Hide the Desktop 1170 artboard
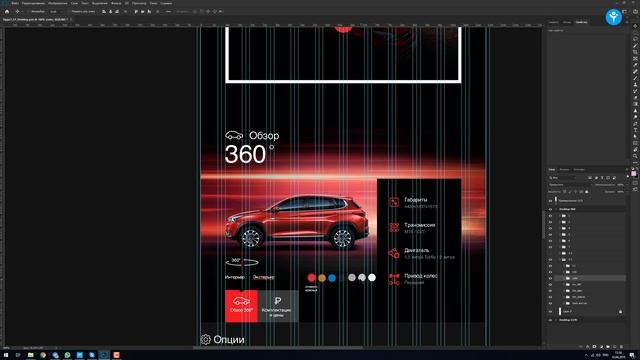 coord(550,320)
